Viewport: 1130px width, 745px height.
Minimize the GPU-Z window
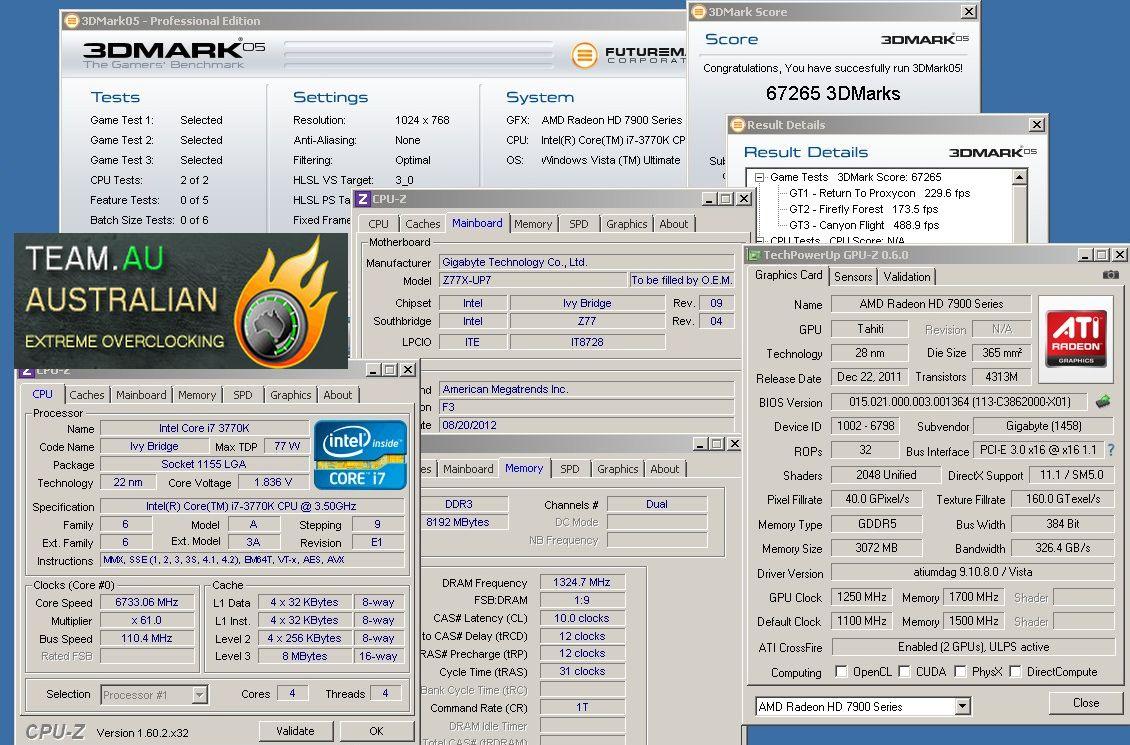[1085, 254]
